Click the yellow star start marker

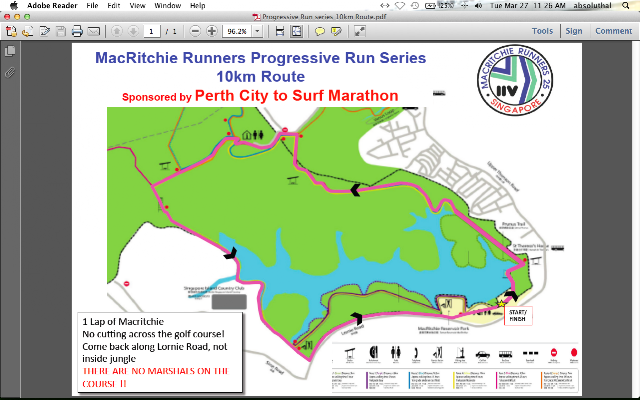(501, 304)
